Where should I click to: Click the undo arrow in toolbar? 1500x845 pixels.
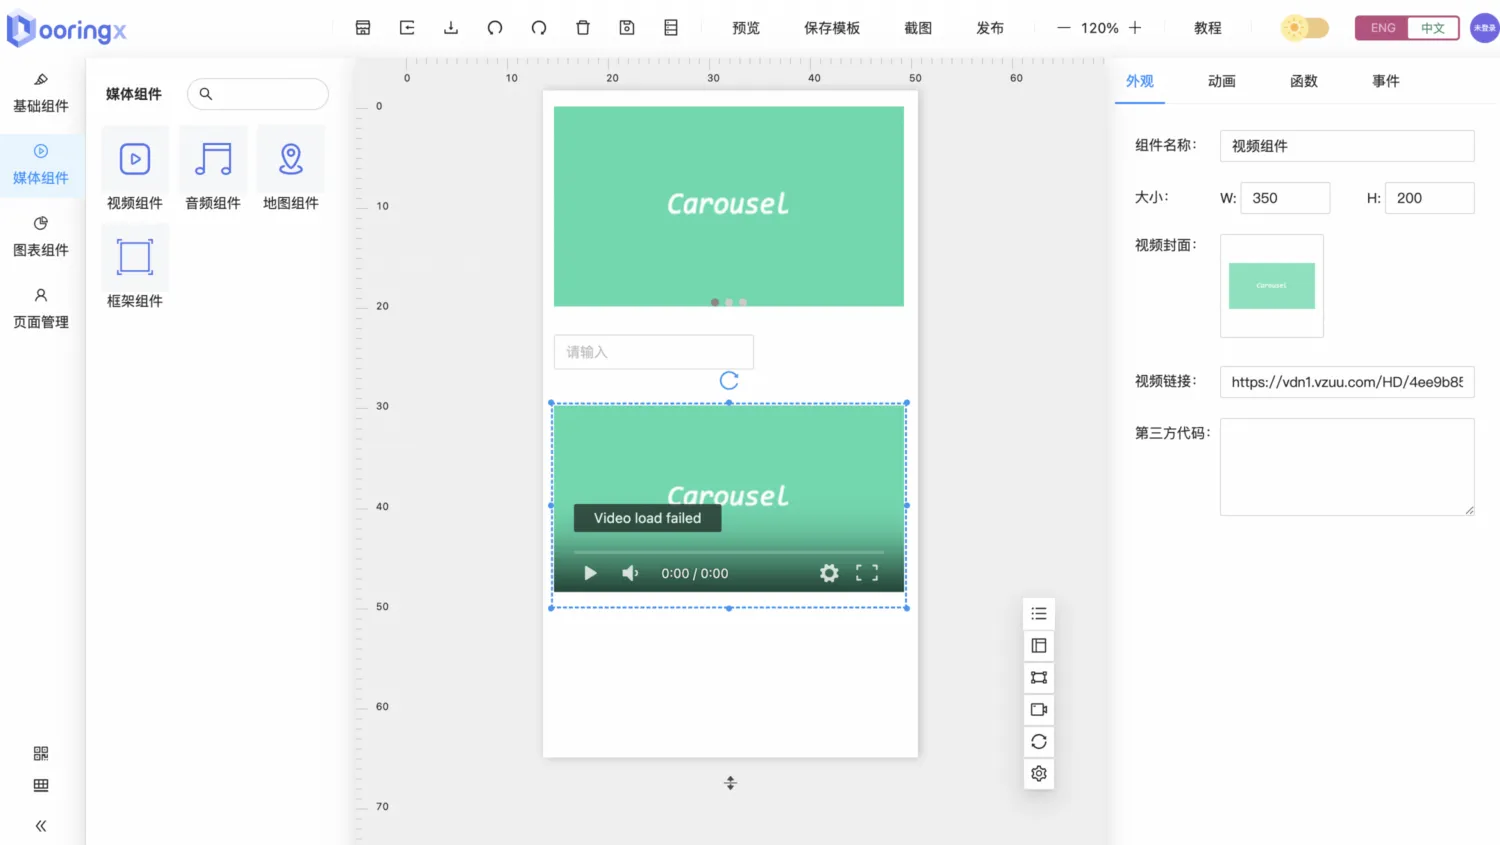pos(495,28)
